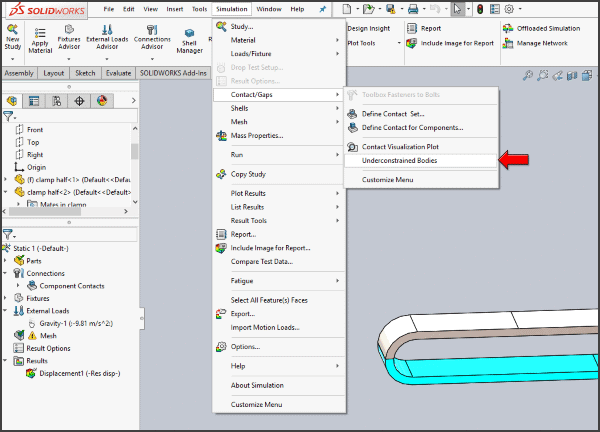Open External Loads Advisor dropdown arrow
Viewport: 600px width, 432px height.
coord(107,59)
